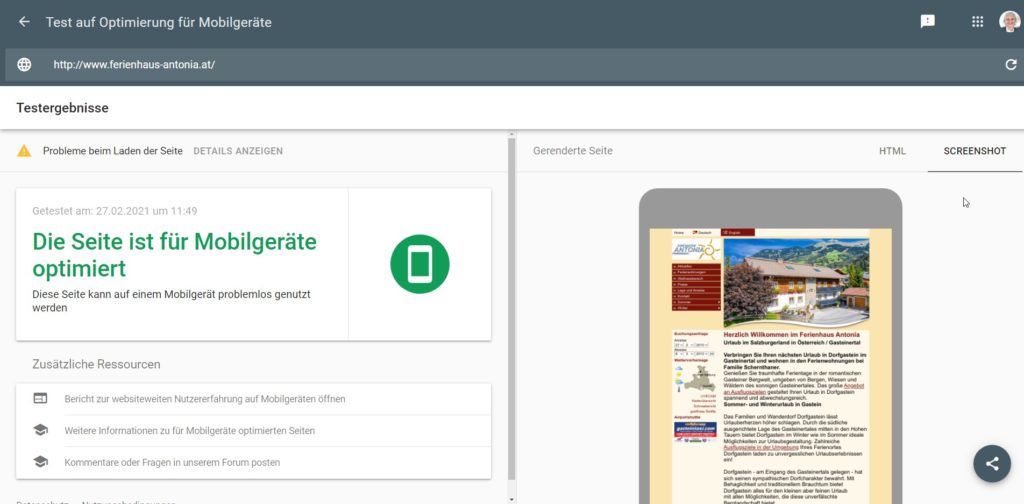Image resolution: width=1024 pixels, height=504 pixels.
Task: Open the mobile usability report link
Action: click(x=205, y=399)
